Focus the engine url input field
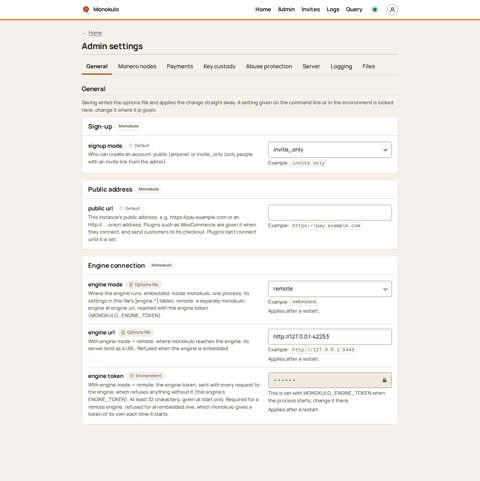The width and height of the screenshot is (480, 481). (330, 336)
